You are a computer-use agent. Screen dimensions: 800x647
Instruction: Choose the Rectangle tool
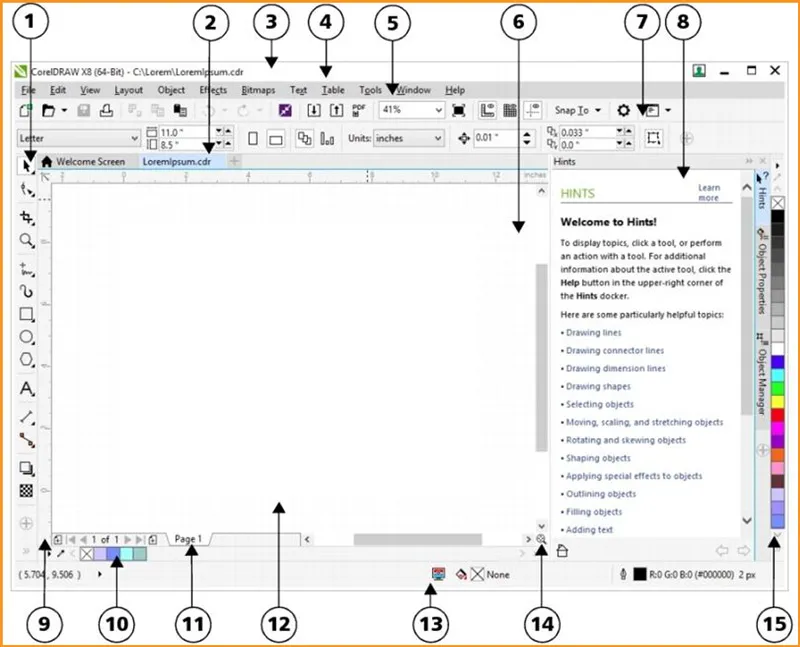(27, 315)
